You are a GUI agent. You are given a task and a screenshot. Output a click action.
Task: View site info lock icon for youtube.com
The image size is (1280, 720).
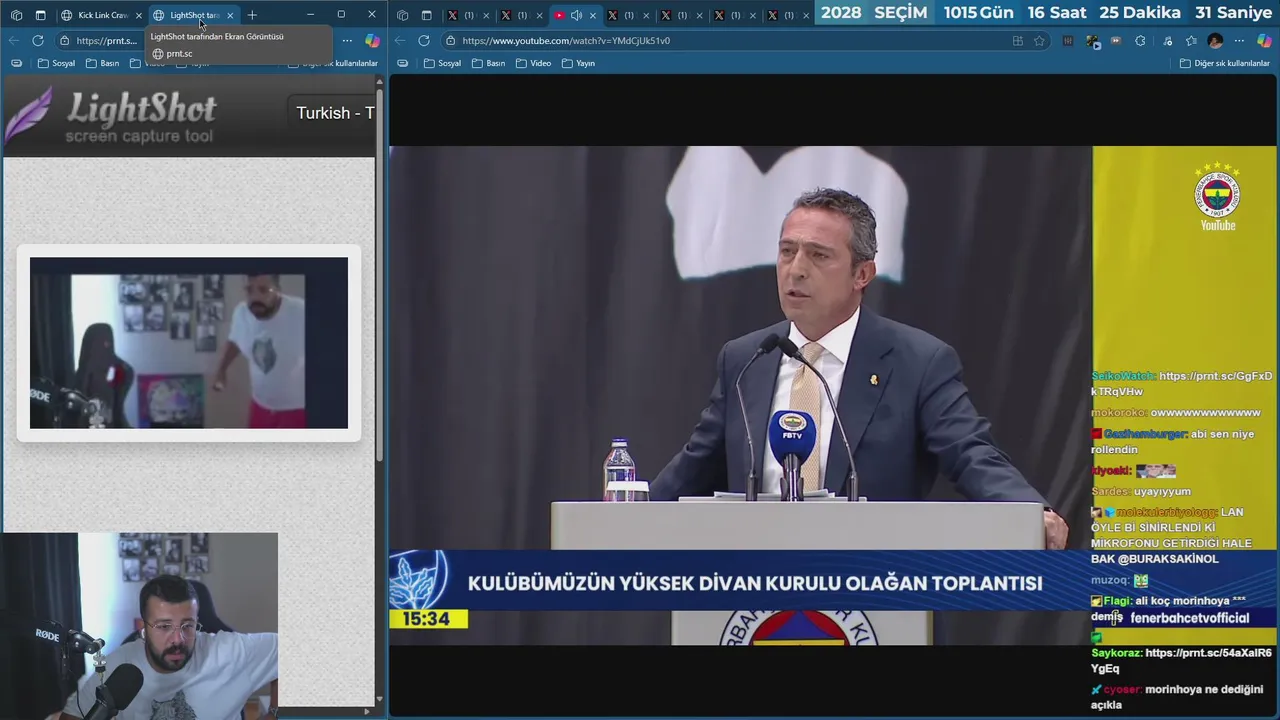451,41
